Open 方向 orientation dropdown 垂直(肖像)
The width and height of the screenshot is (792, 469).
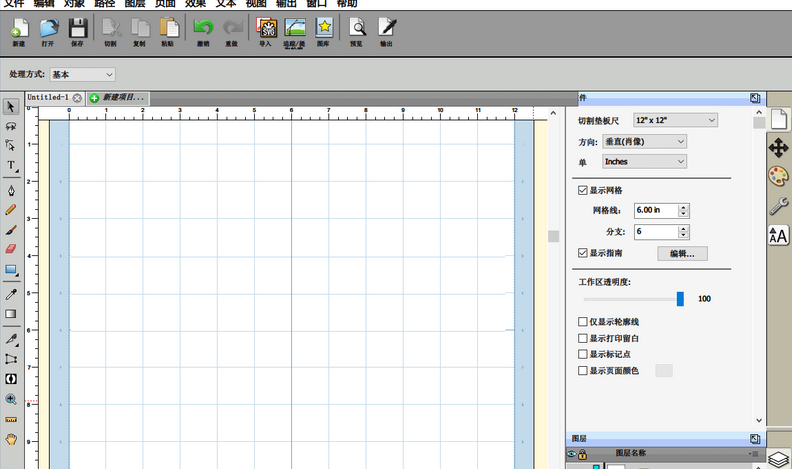pos(645,141)
